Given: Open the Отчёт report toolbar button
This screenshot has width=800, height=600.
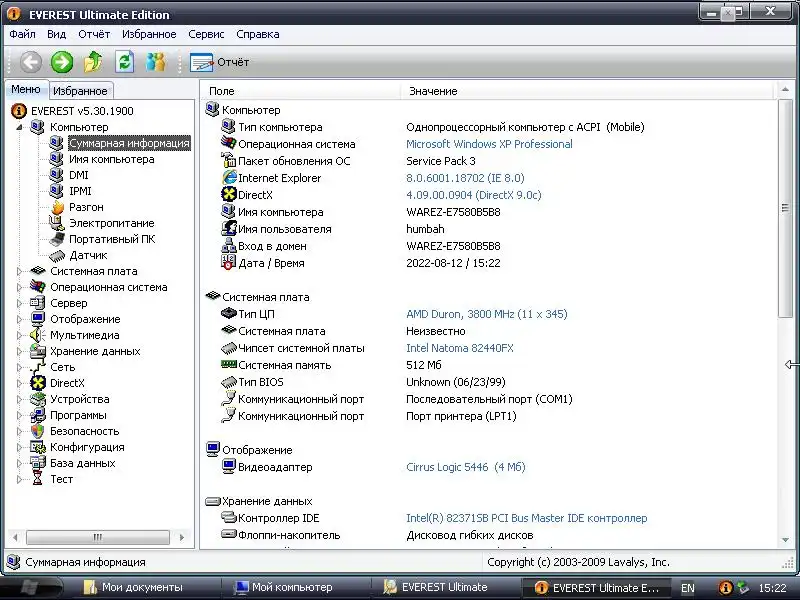Looking at the screenshot, I should coord(219,62).
